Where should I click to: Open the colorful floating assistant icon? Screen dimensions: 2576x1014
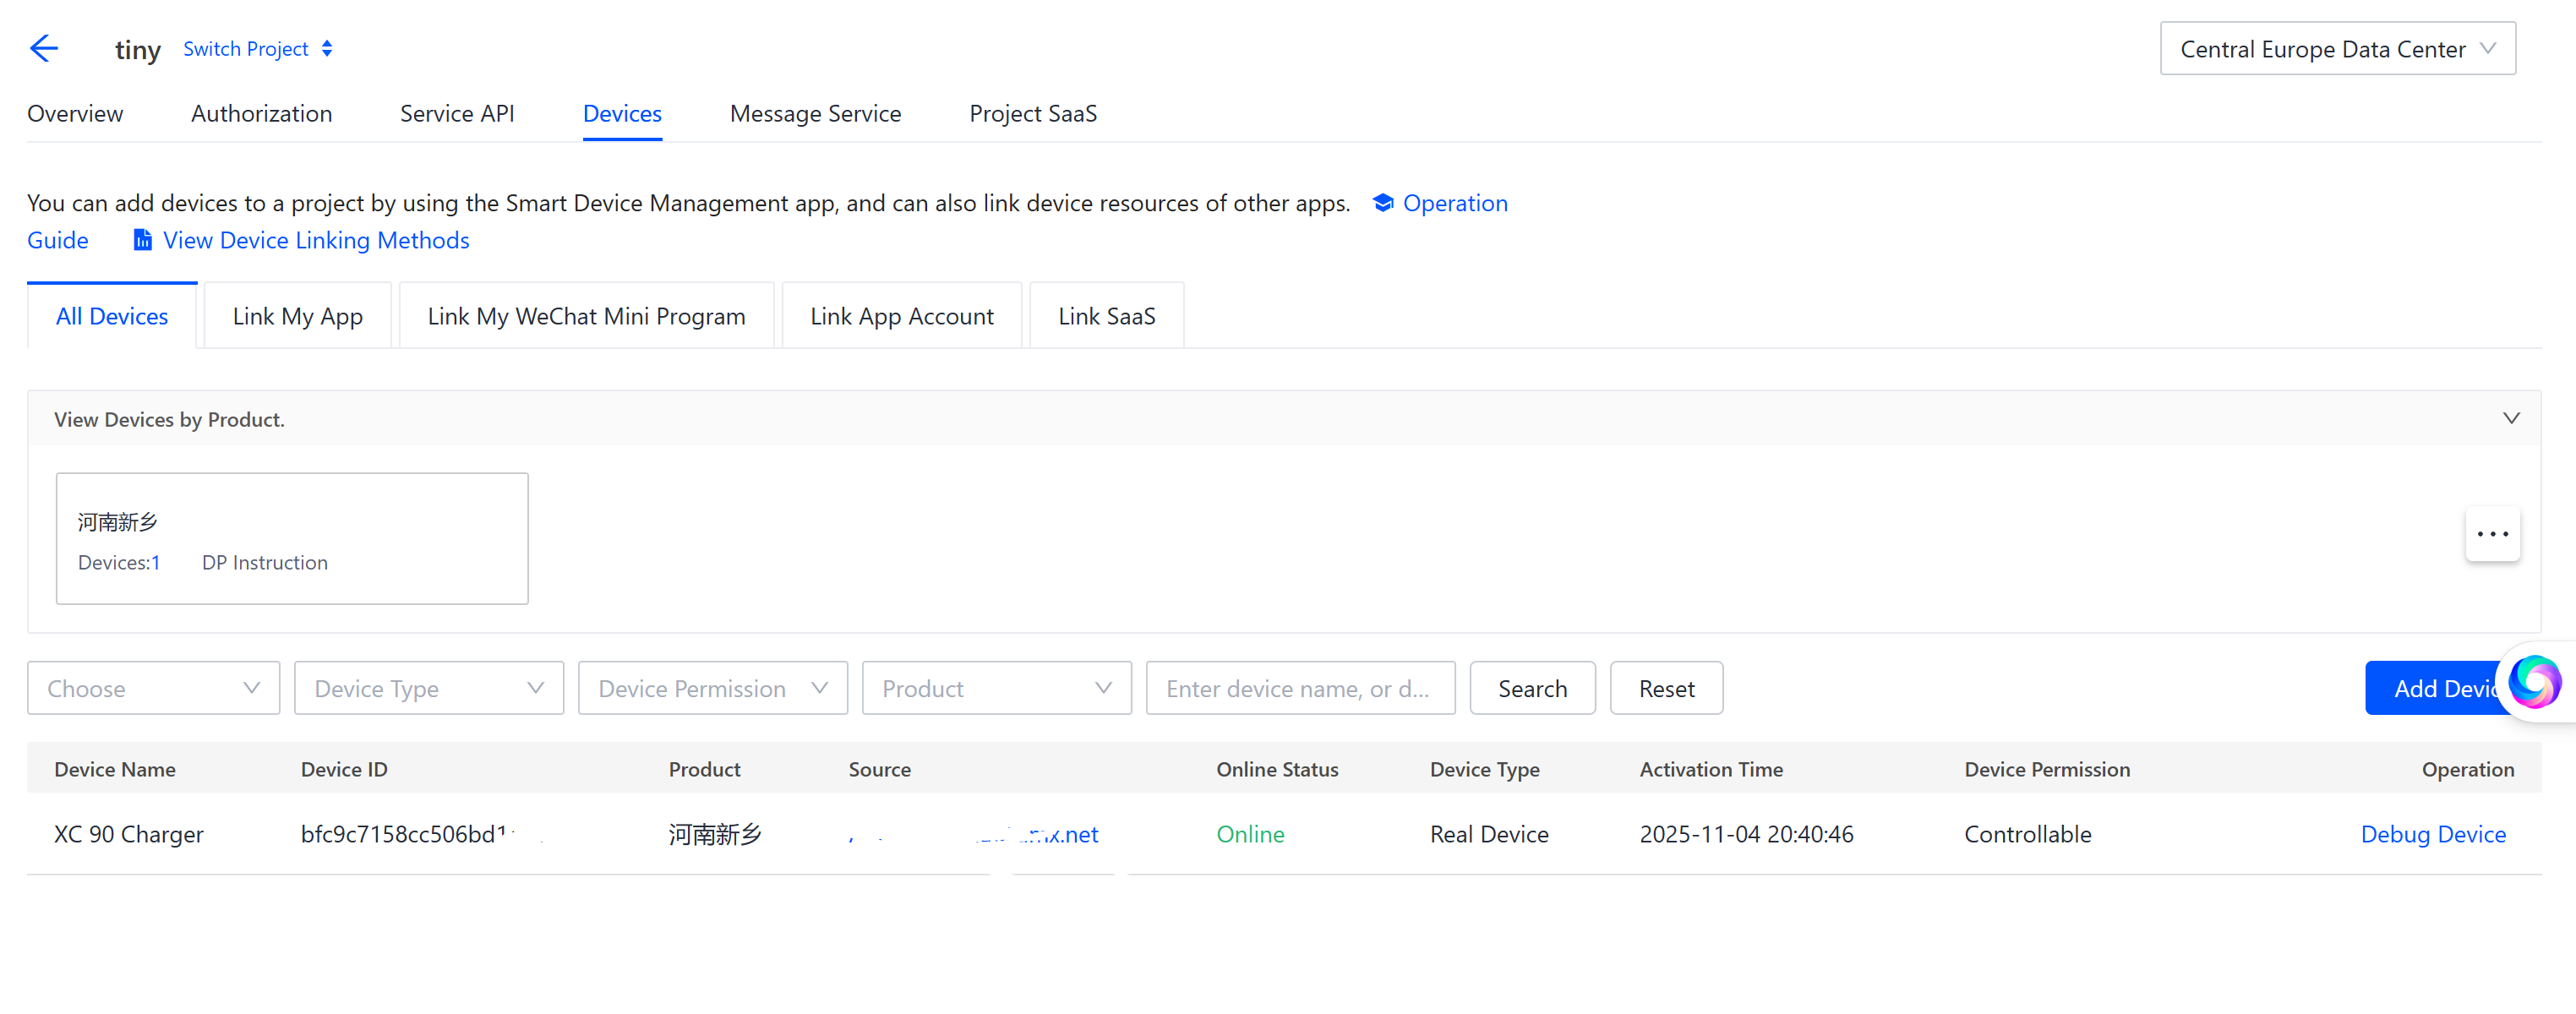click(2533, 682)
